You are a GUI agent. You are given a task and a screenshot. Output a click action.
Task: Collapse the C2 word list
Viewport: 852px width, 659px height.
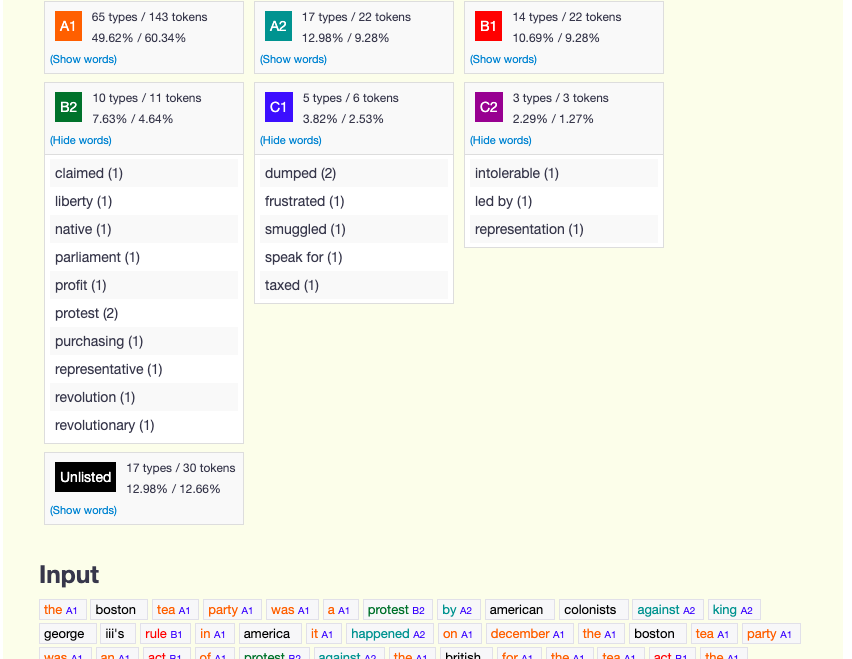(x=500, y=140)
